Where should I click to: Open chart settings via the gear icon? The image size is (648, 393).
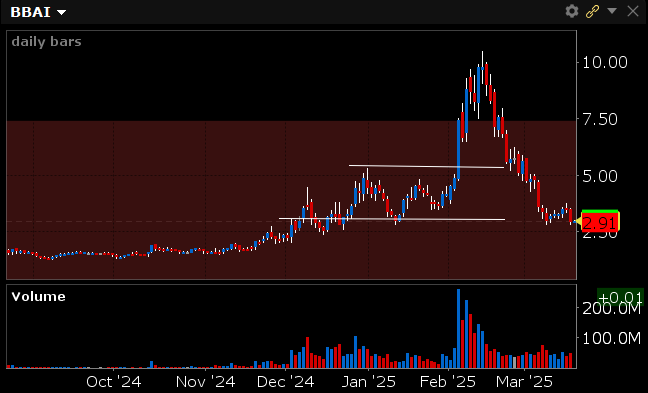[x=572, y=11]
